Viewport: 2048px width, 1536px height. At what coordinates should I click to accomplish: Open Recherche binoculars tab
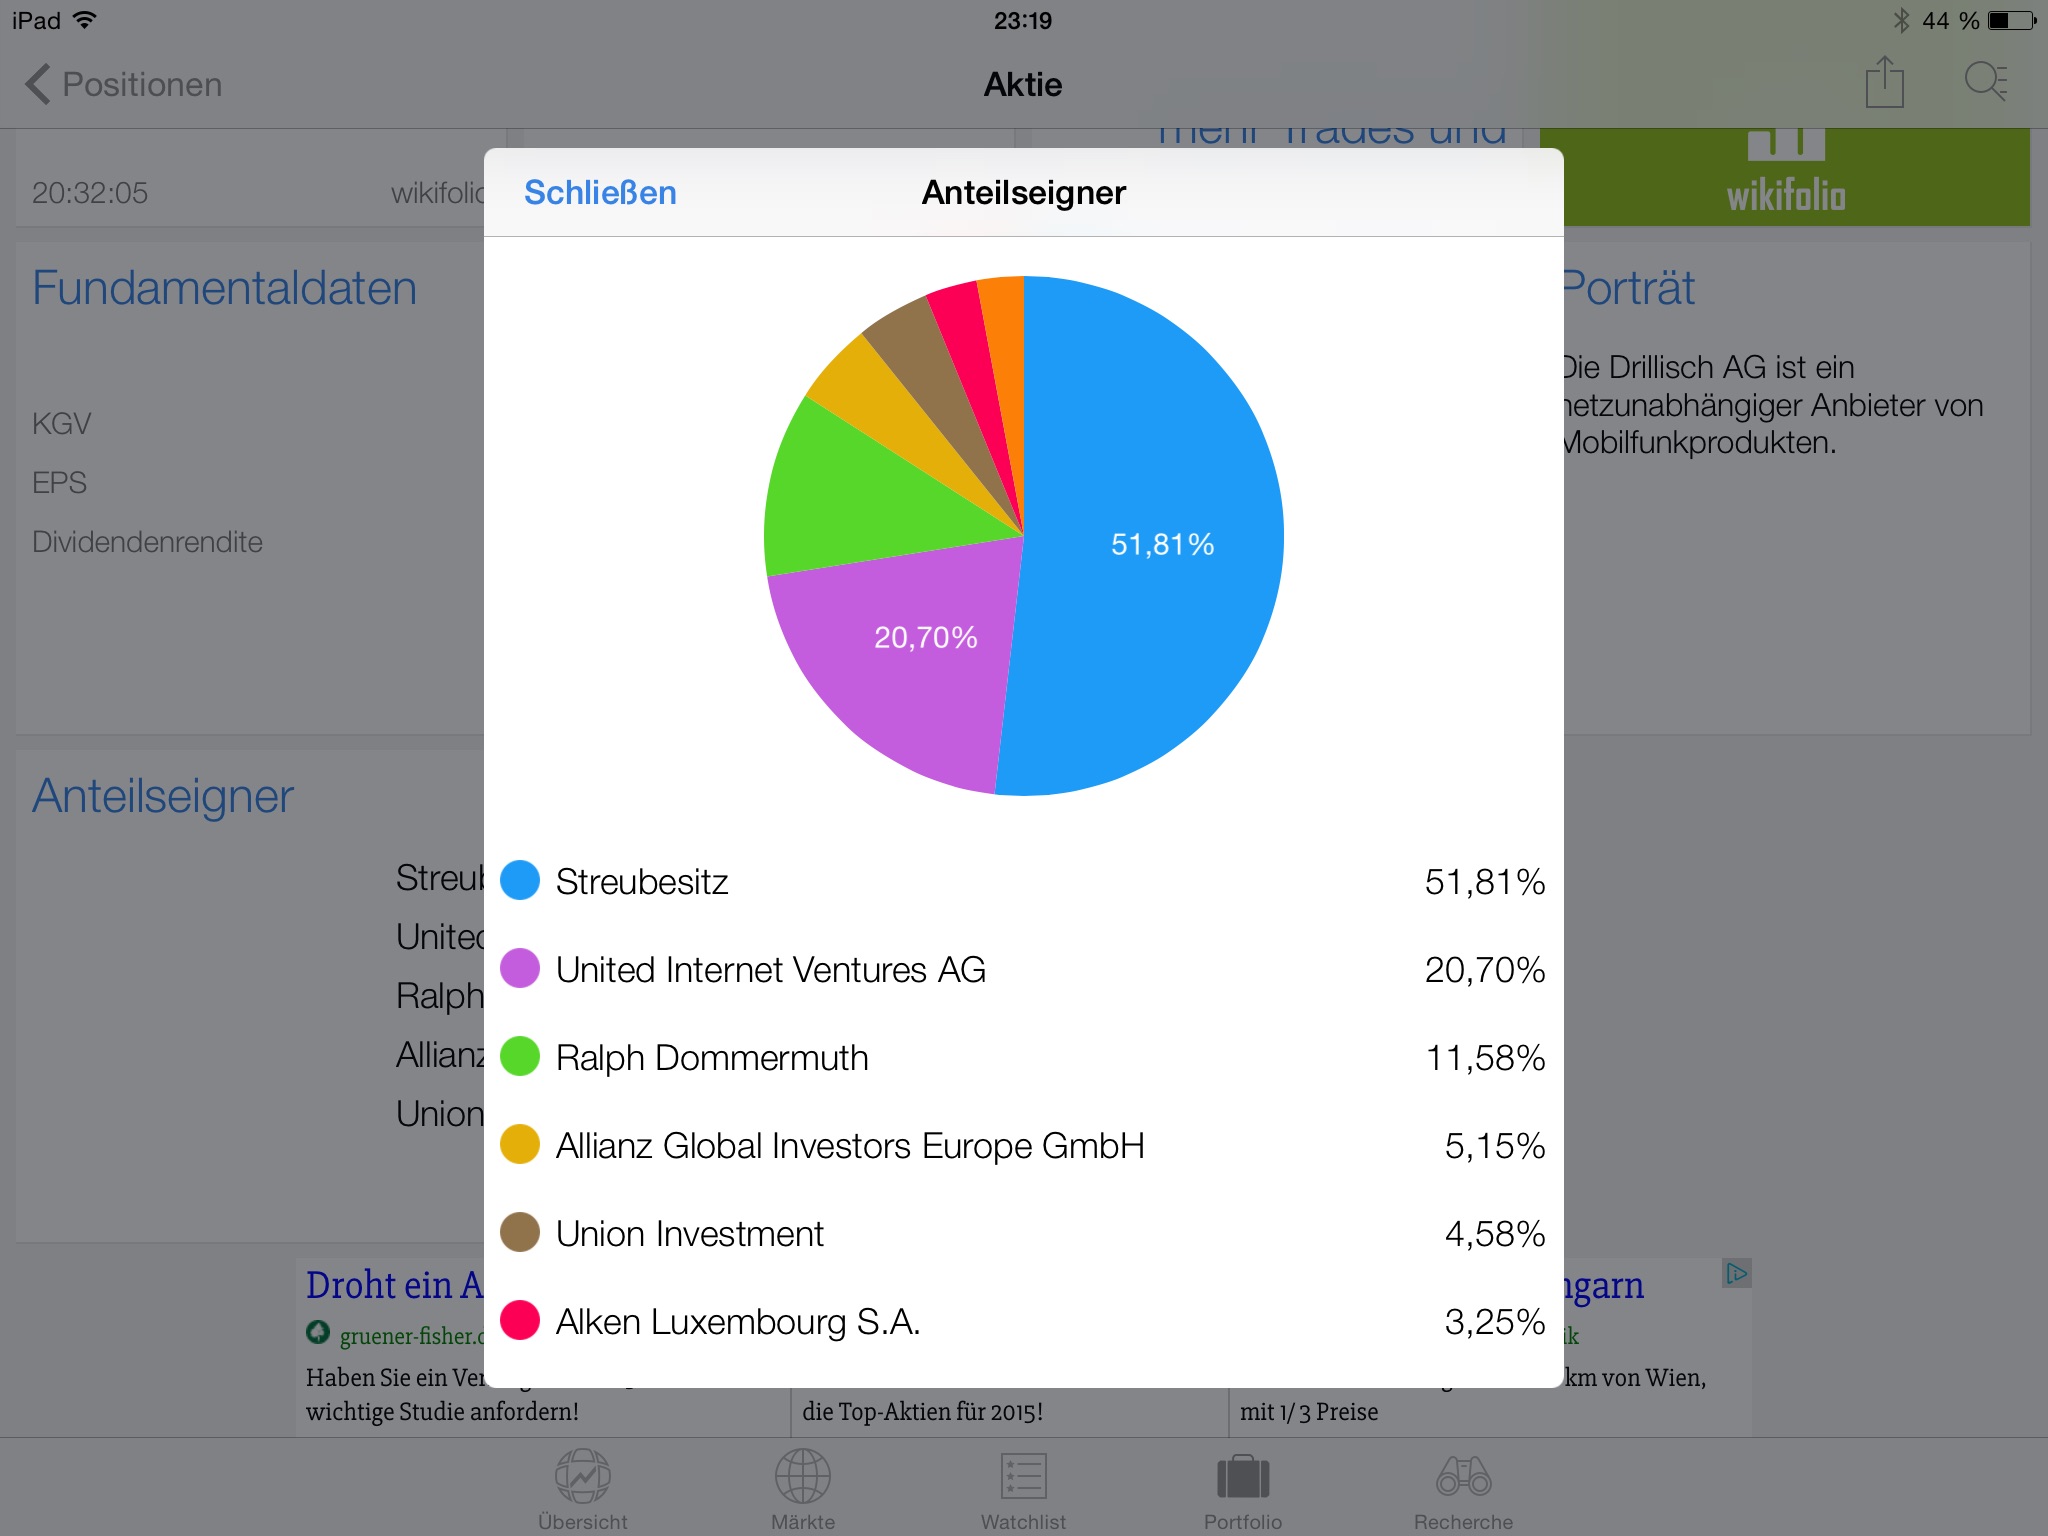tap(1463, 1489)
